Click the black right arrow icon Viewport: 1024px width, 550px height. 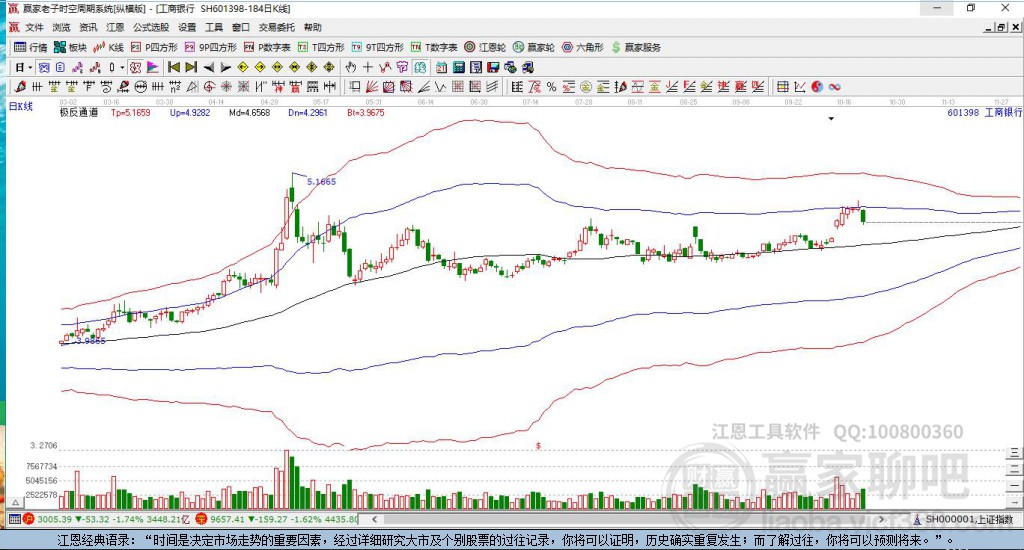225,67
